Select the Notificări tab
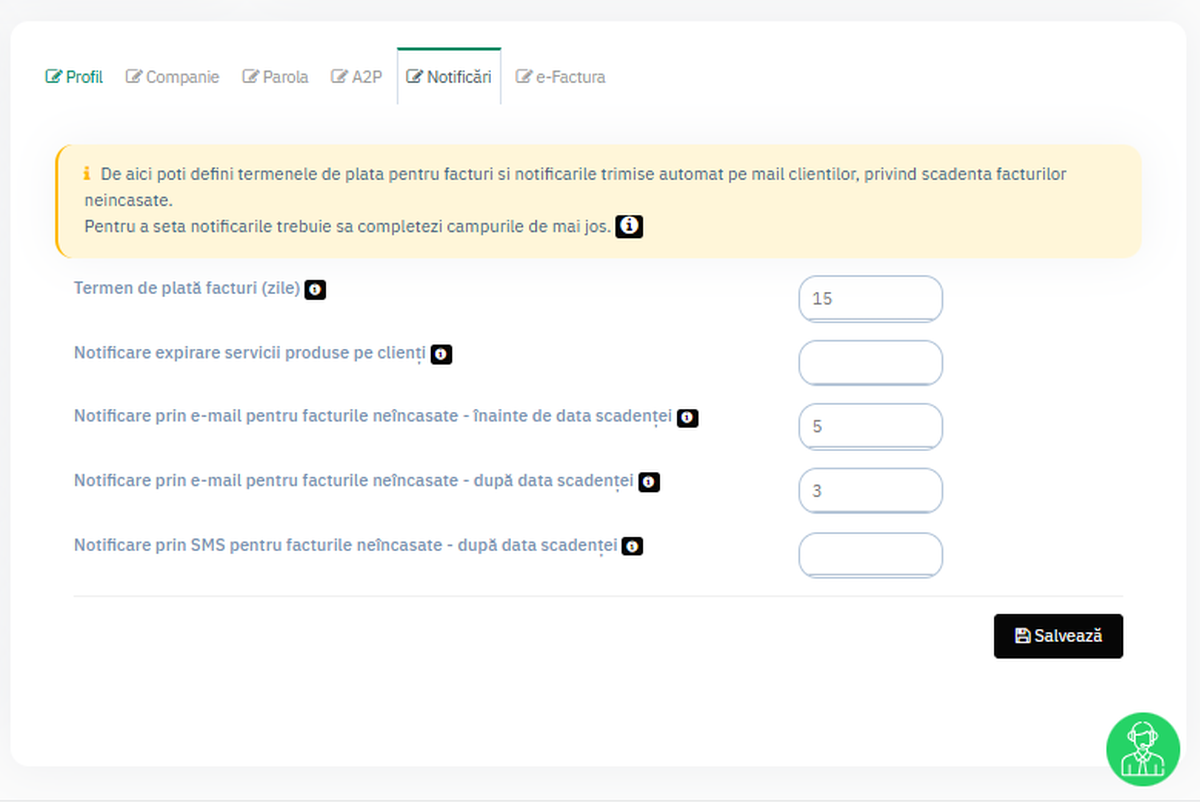Viewport: 1200px width, 803px height. (449, 77)
